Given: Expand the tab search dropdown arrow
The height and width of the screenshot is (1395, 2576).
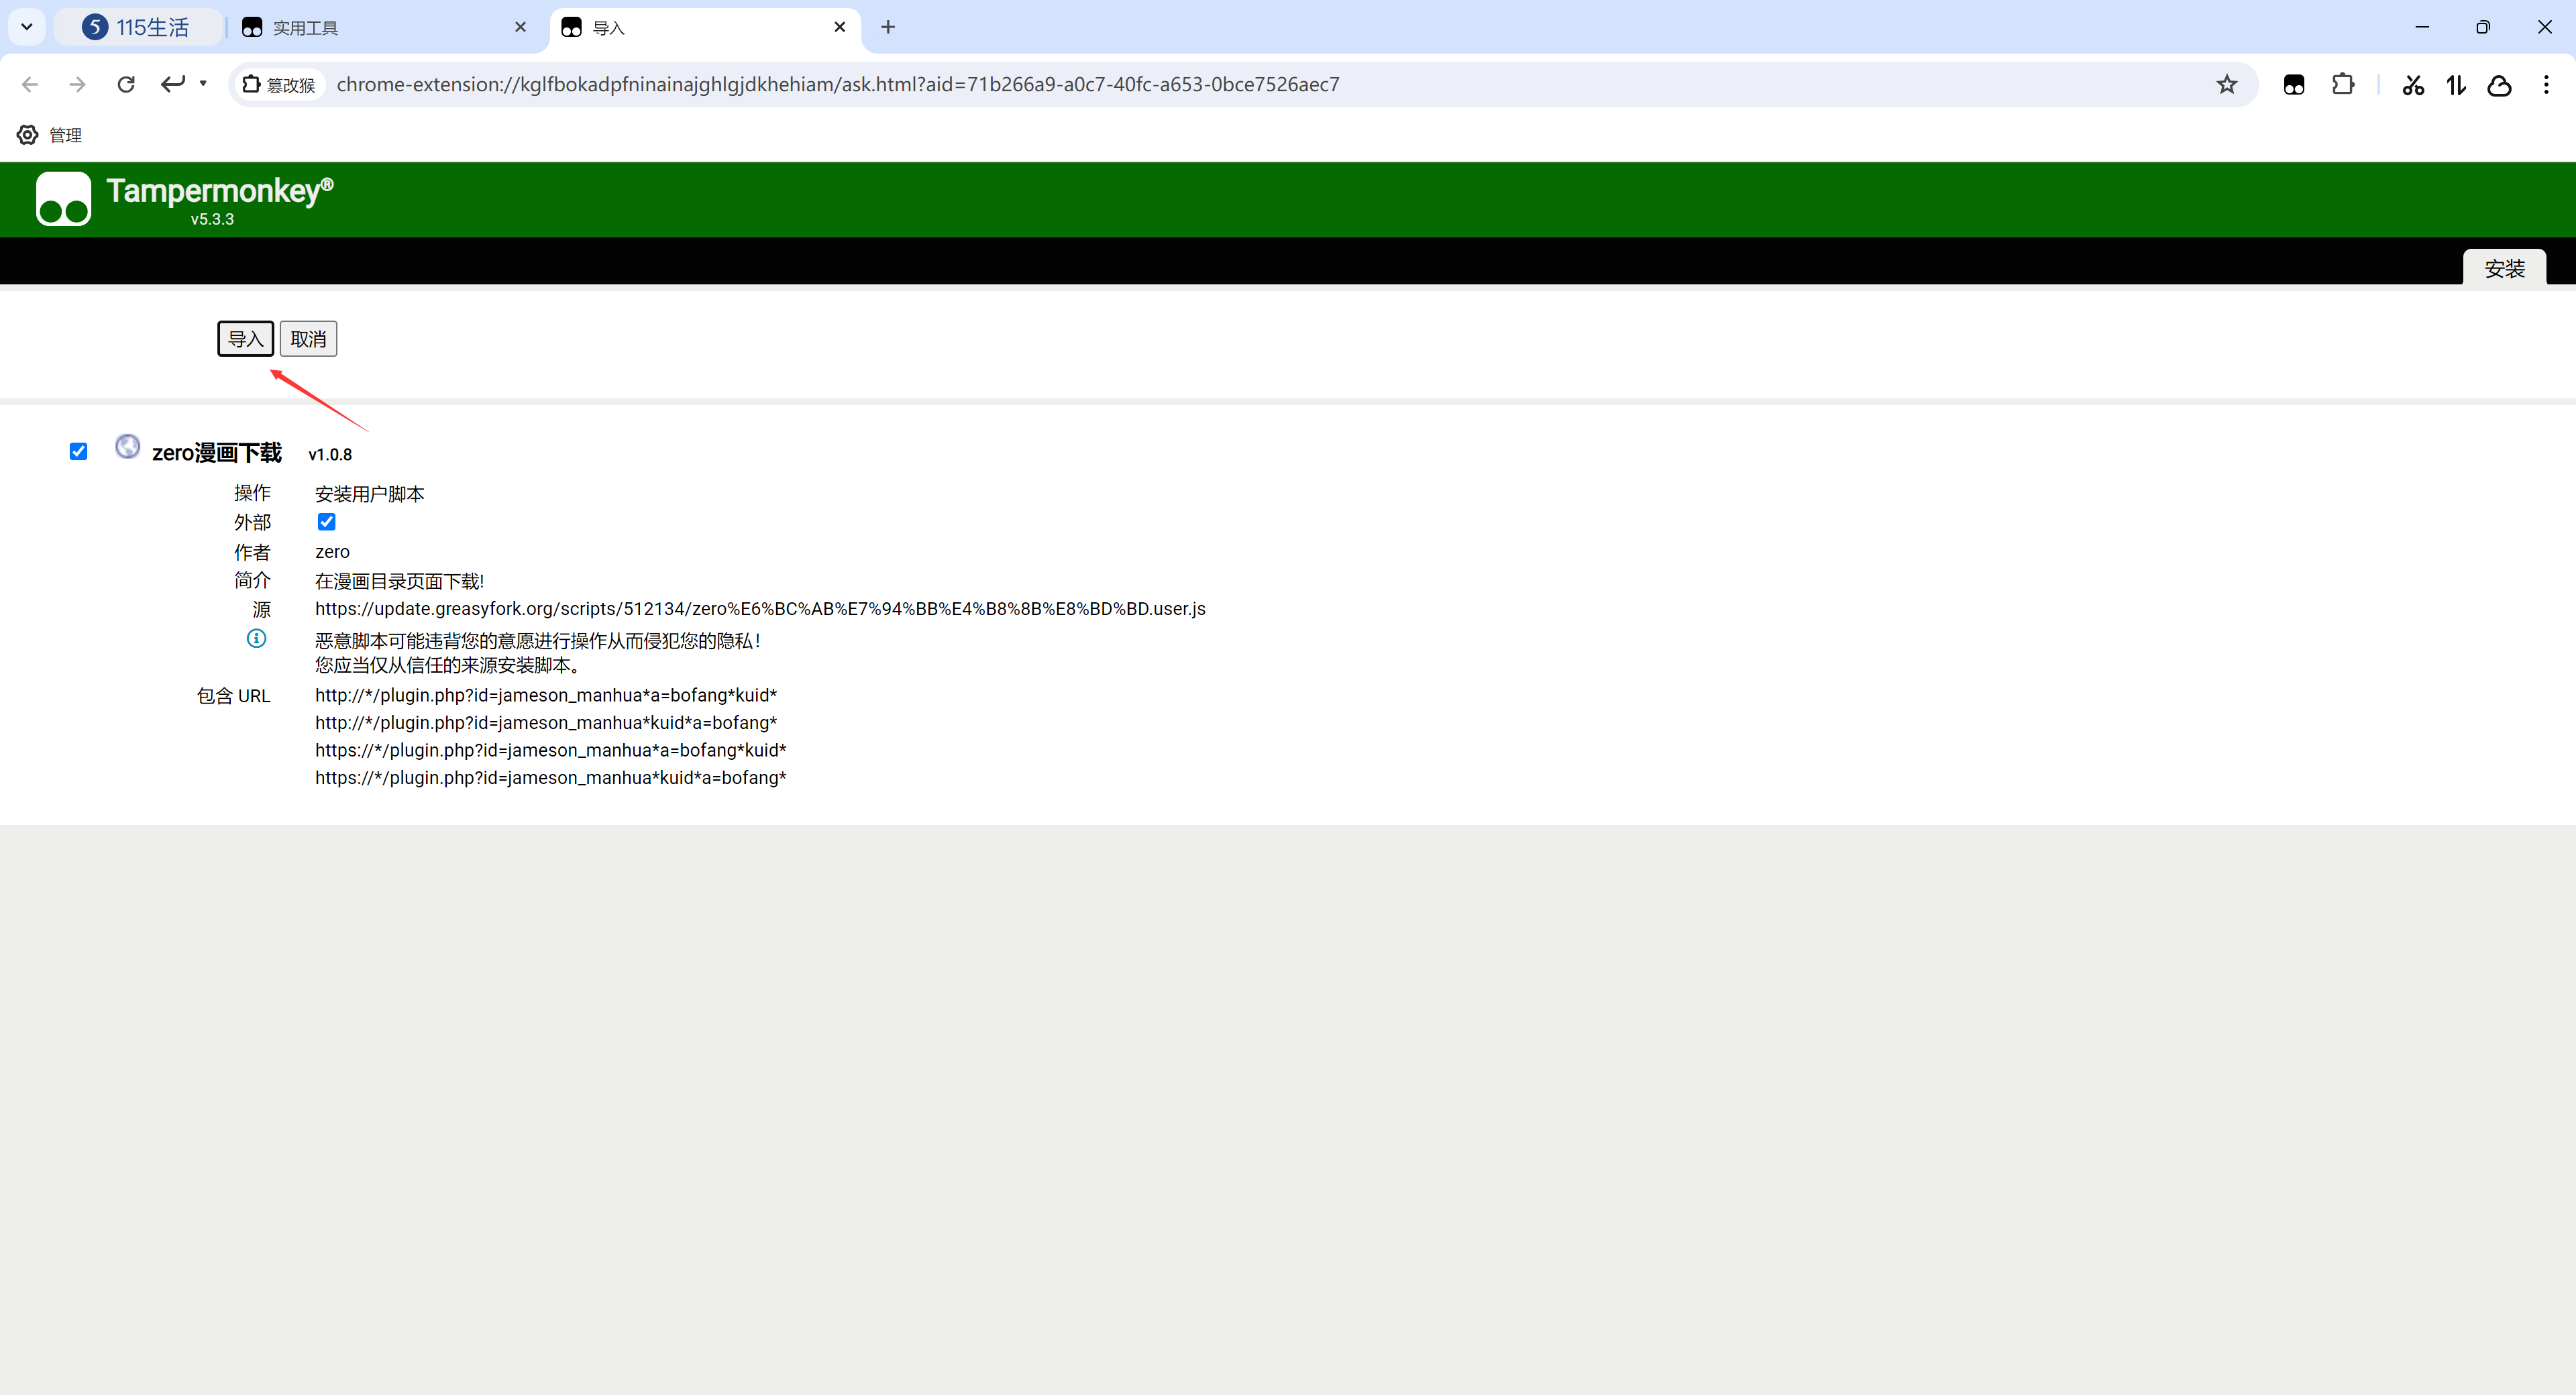Looking at the screenshot, I should [27, 27].
